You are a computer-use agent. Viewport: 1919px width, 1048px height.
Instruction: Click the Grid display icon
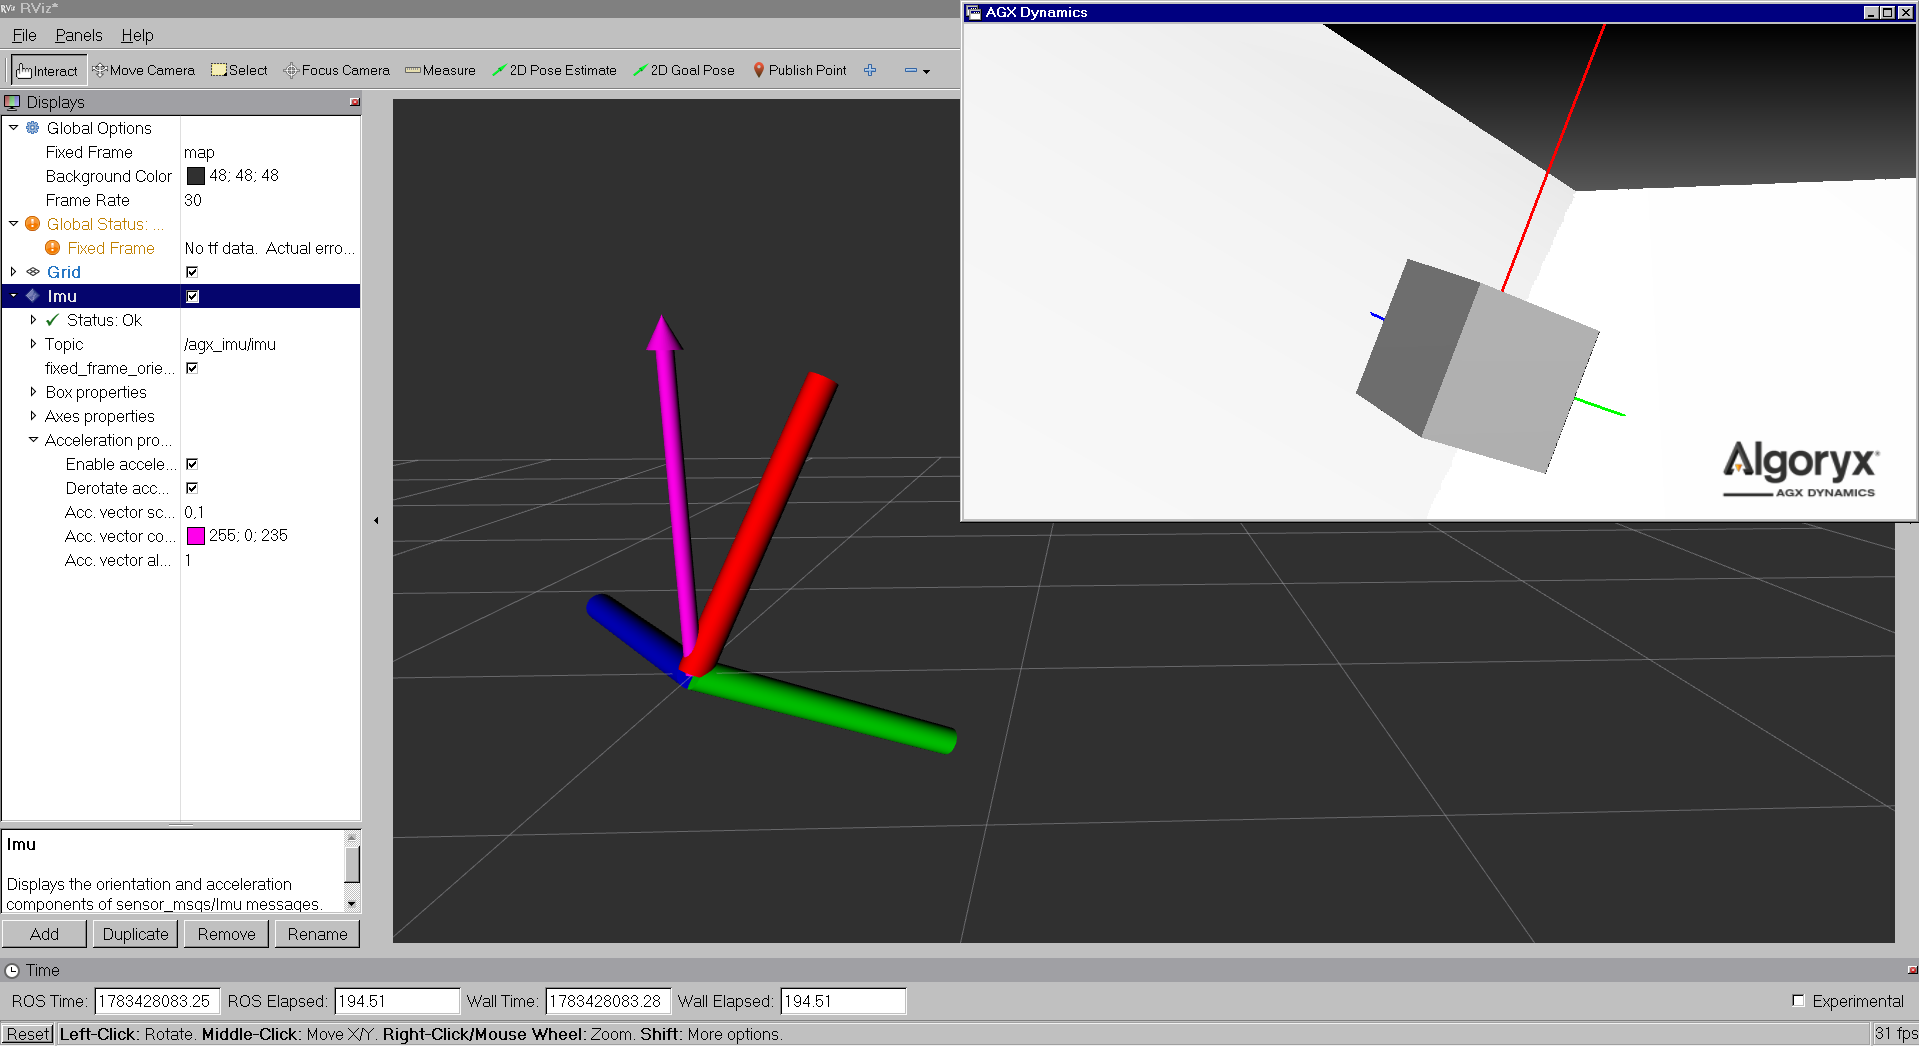coord(33,272)
